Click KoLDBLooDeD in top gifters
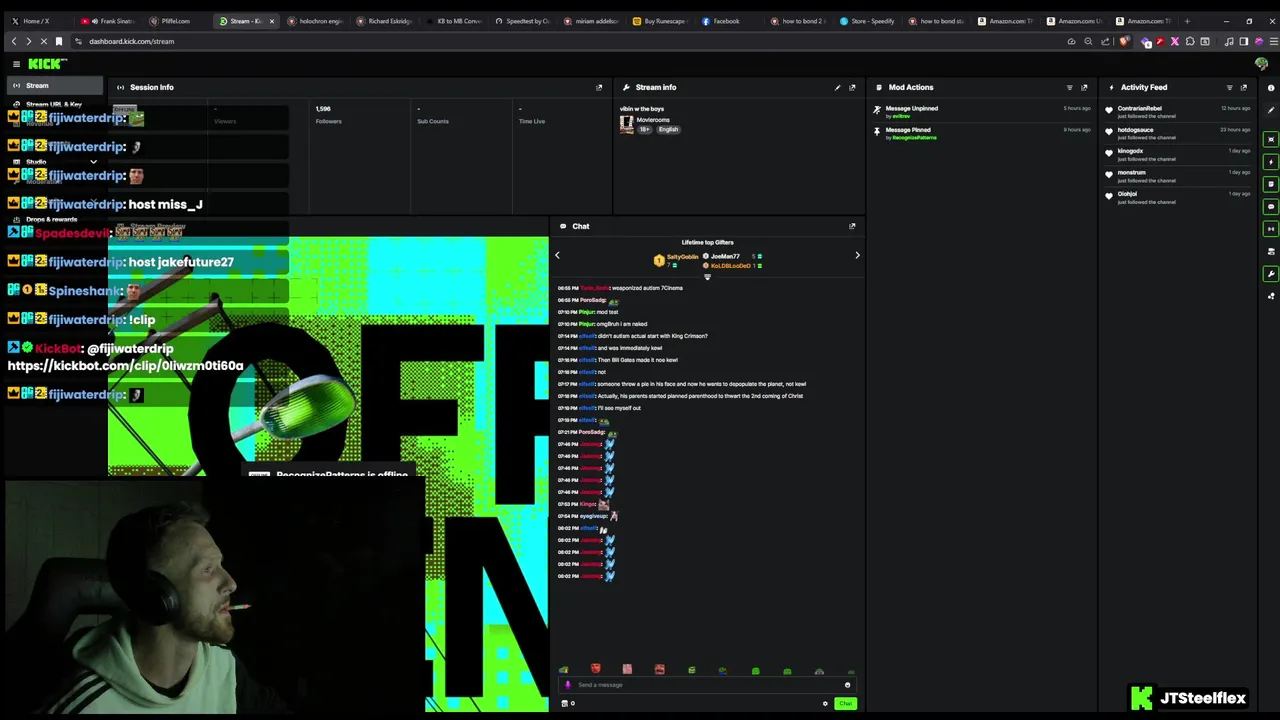 pos(730,266)
